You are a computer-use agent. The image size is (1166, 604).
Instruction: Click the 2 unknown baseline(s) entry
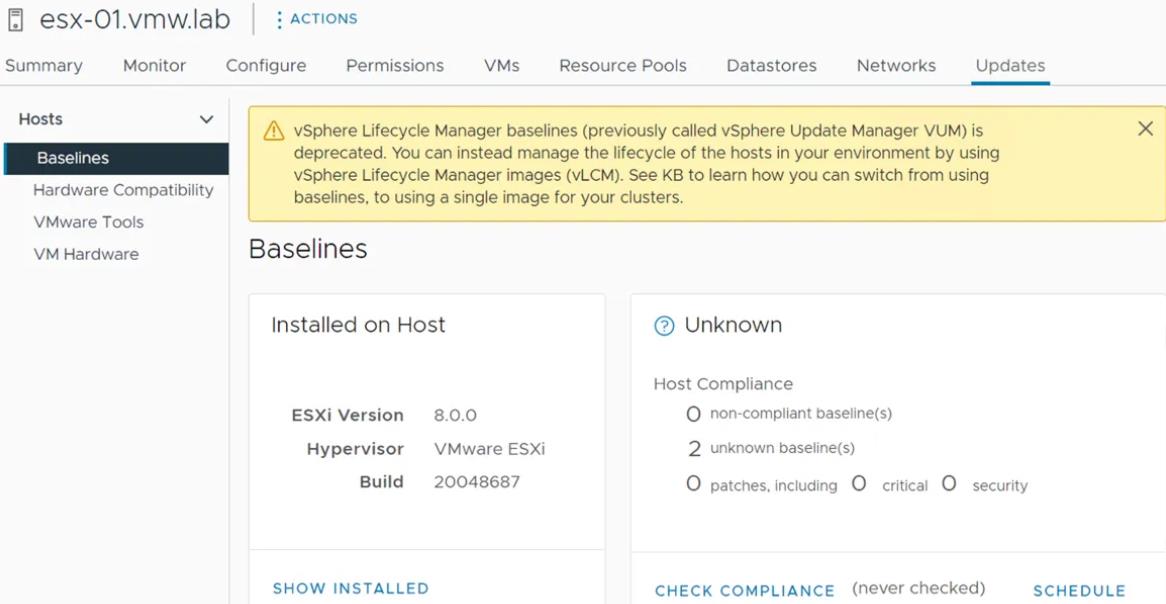(770, 449)
